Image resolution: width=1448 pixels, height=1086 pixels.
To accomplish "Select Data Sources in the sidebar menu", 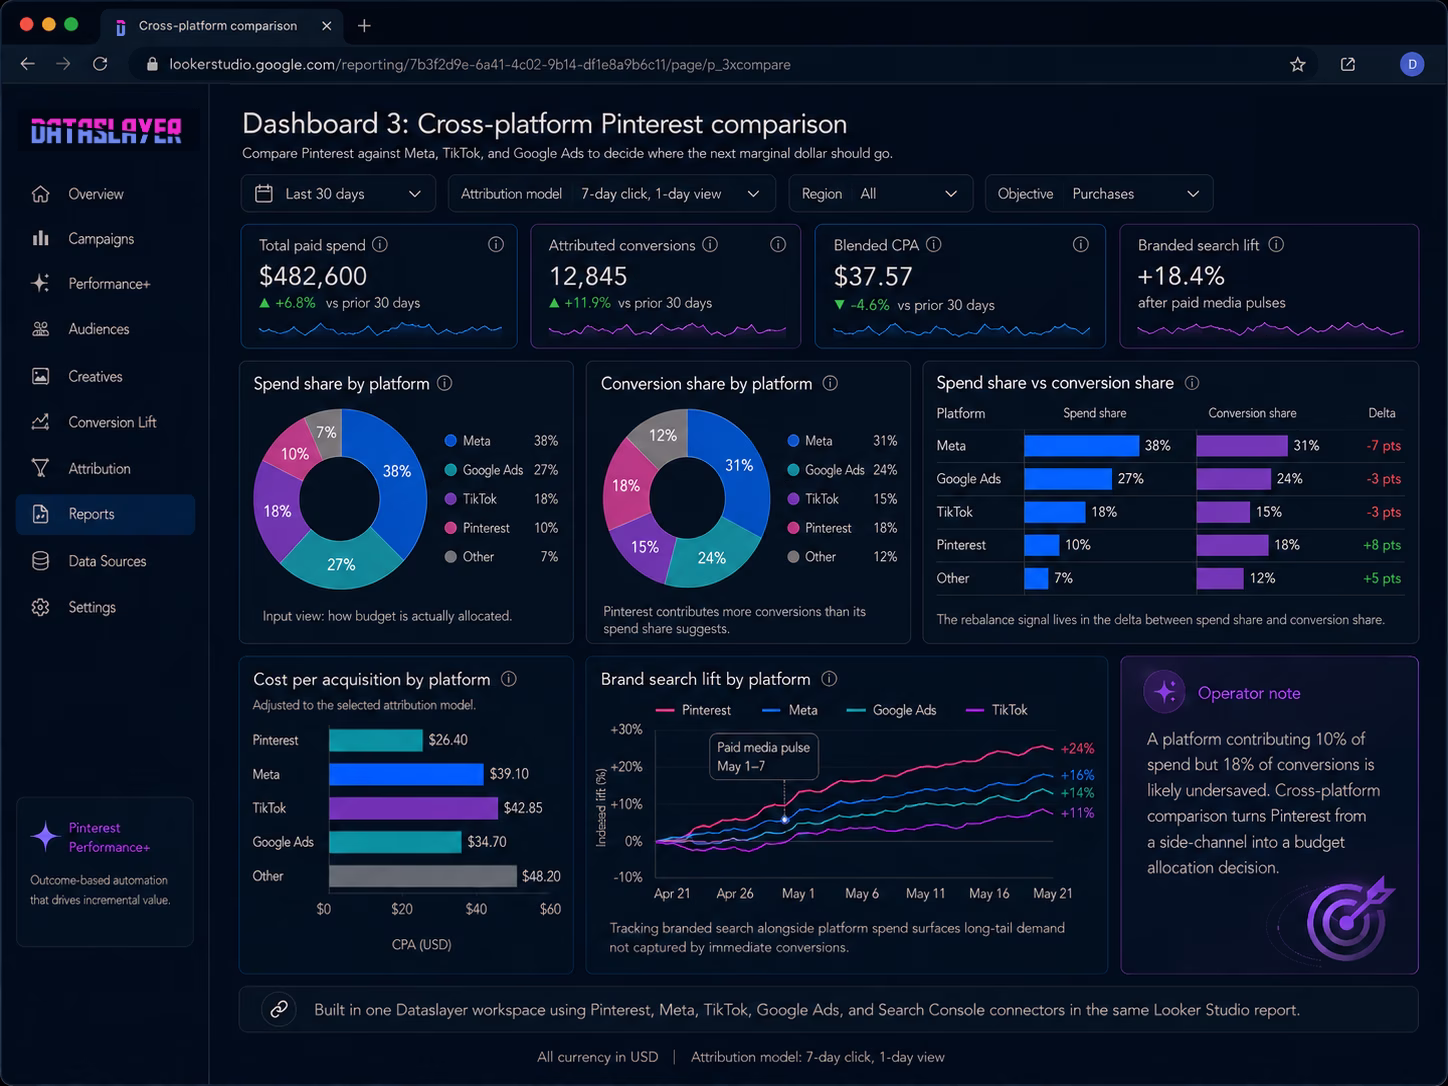I will [x=106, y=561].
